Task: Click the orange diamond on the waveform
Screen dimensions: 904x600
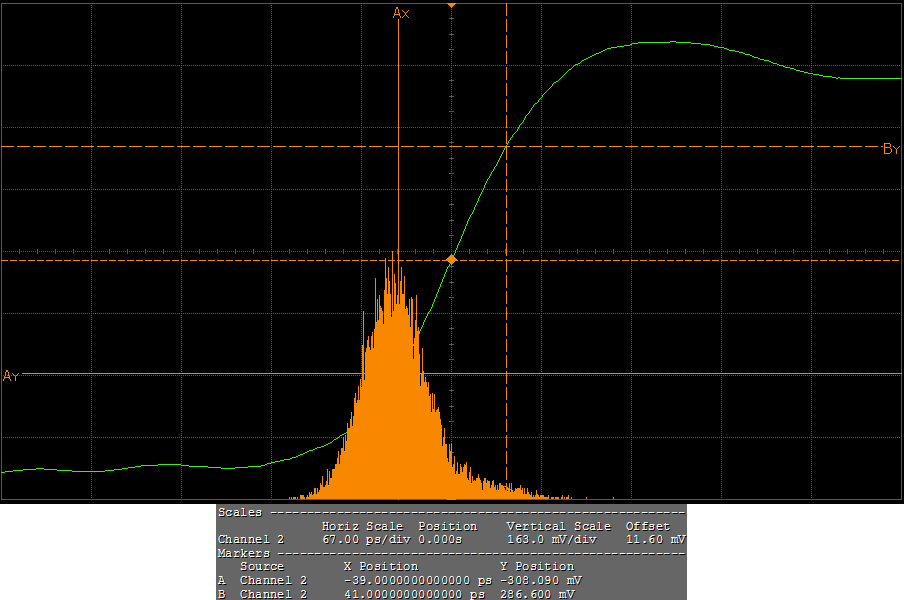Action: [451, 260]
